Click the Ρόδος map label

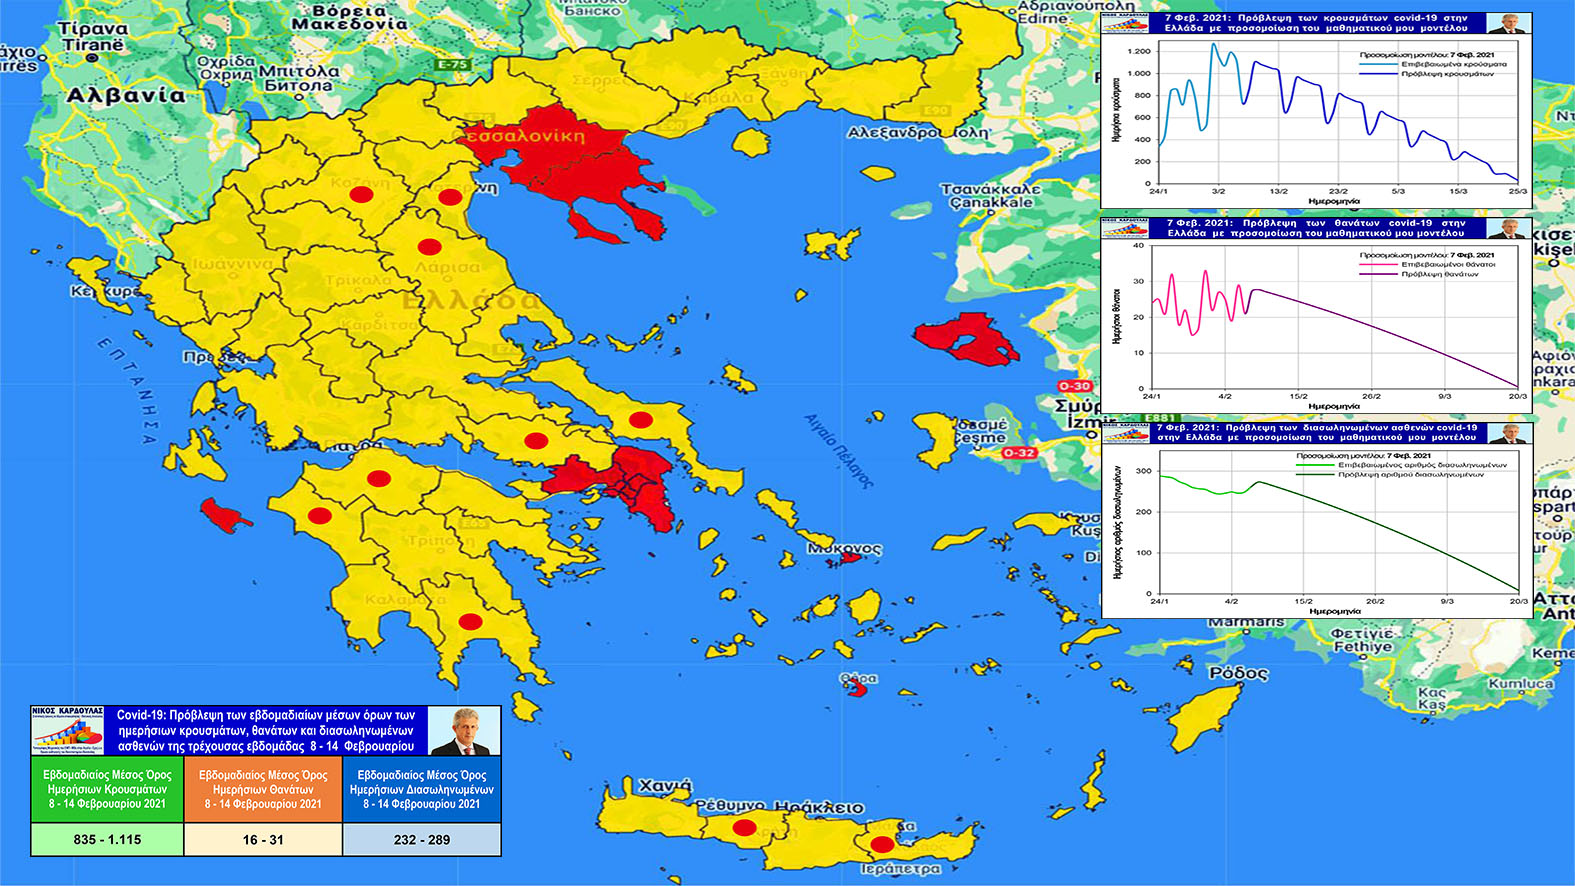pyautogui.click(x=1238, y=674)
